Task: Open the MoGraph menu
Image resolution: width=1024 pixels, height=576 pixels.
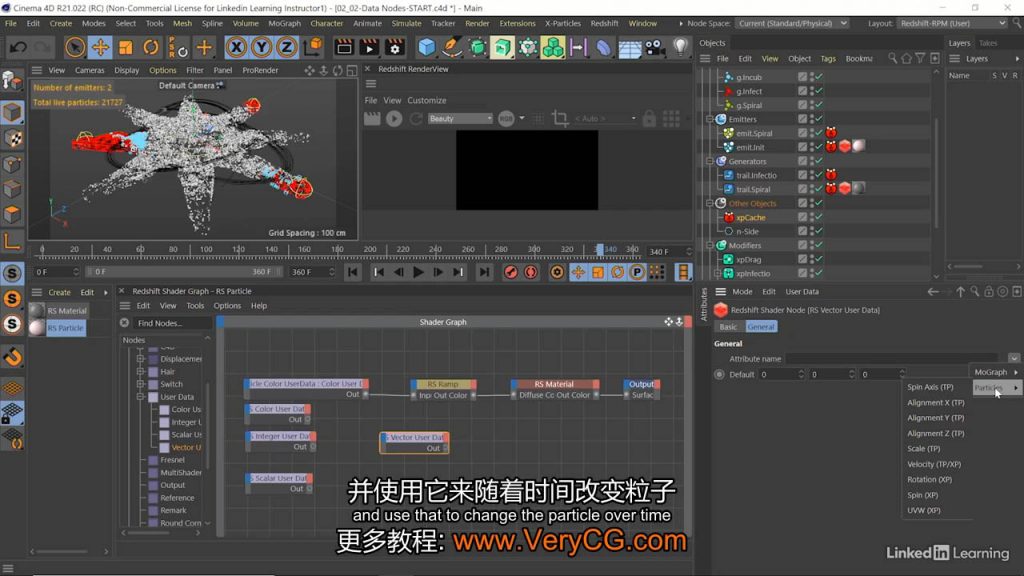Action: click(x=285, y=24)
